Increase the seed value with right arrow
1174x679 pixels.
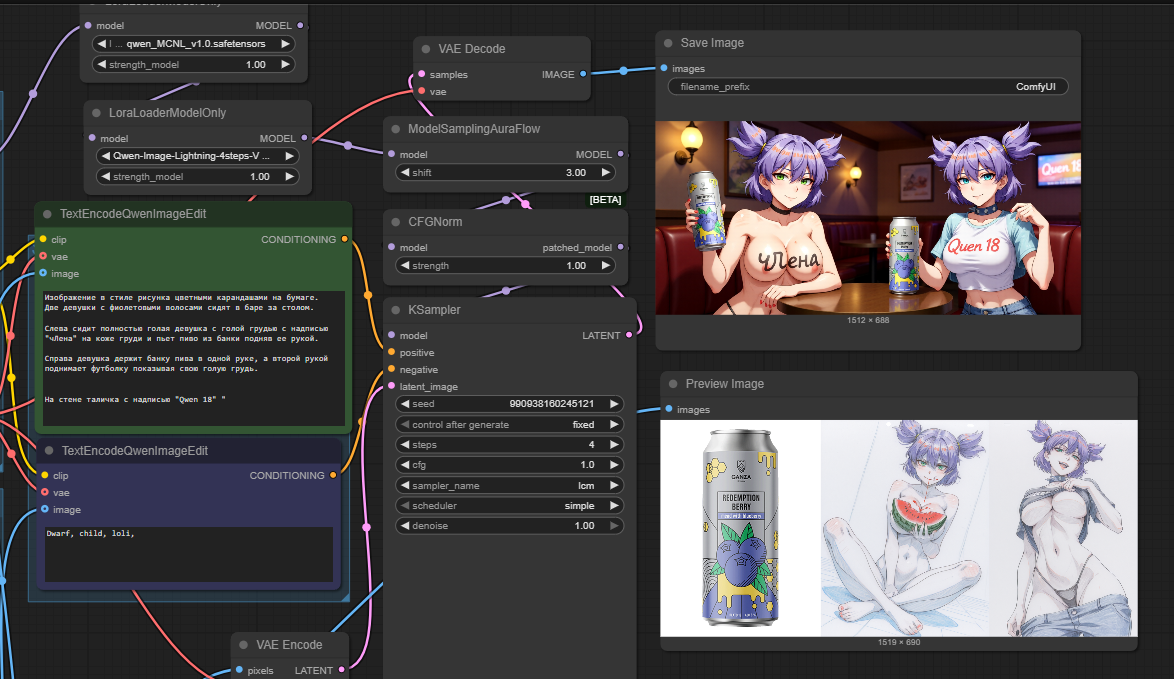coord(615,404)
